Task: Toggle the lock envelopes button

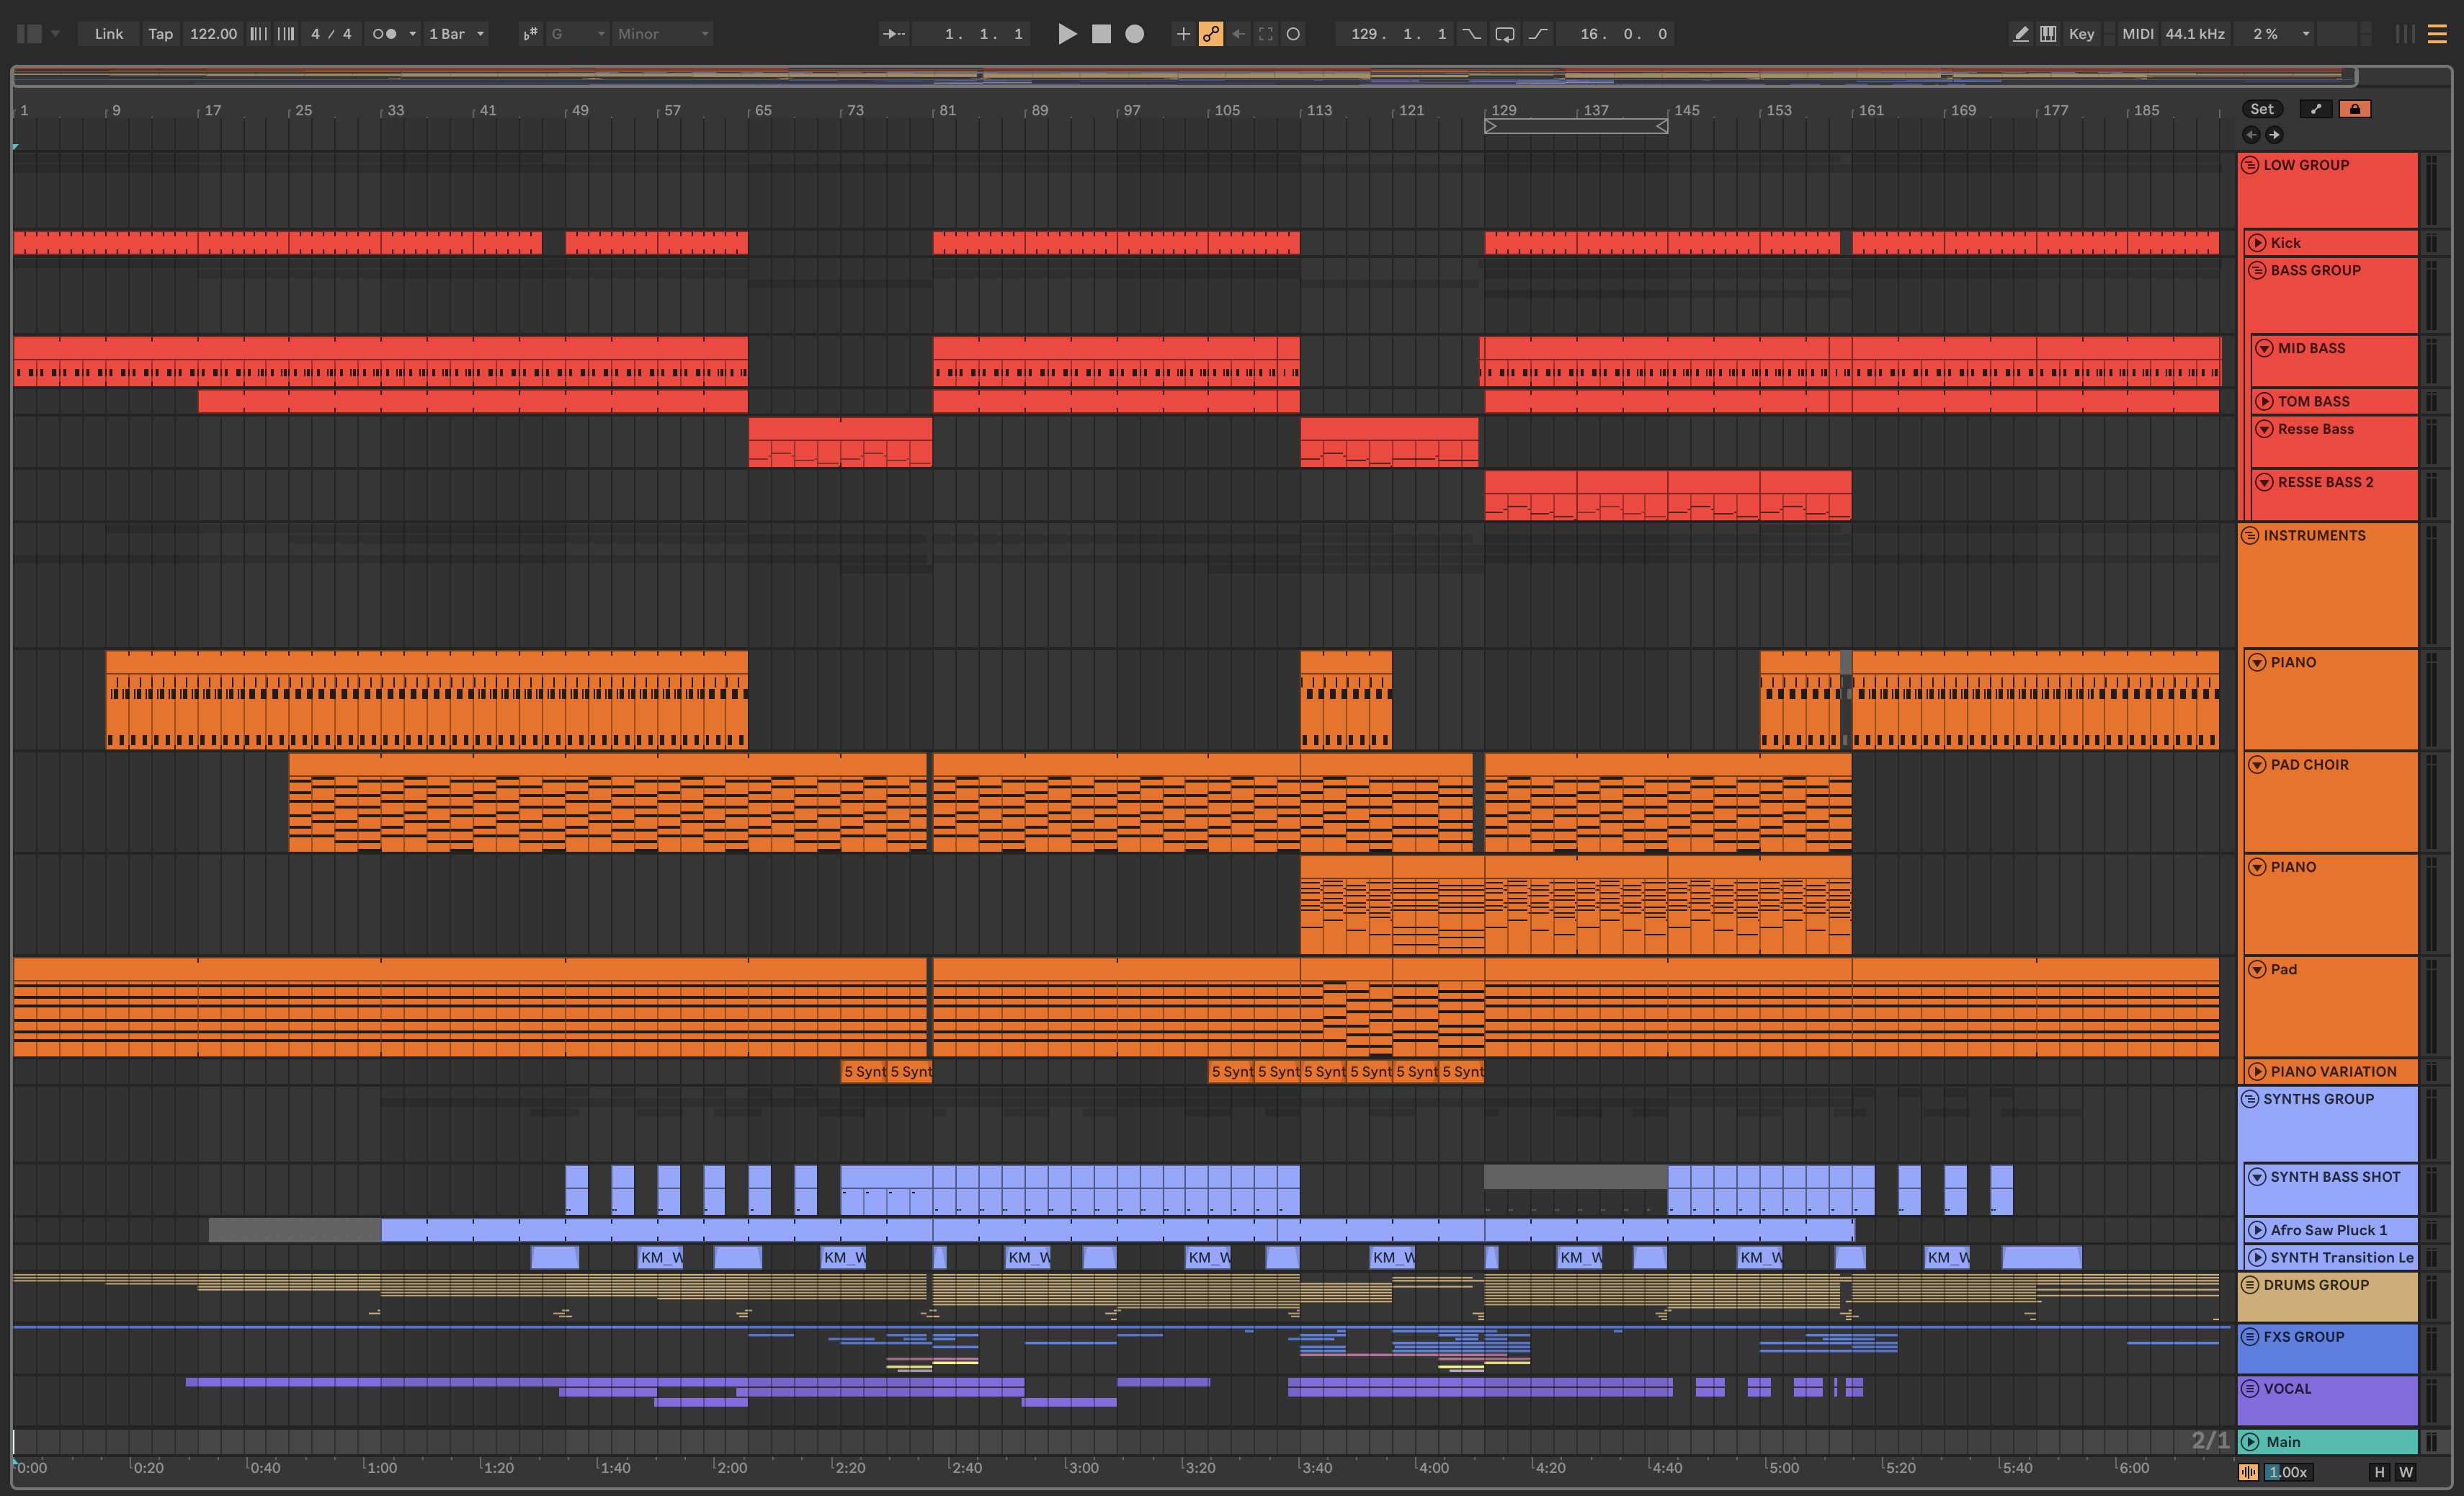Action: click(x=2354, y=109)
